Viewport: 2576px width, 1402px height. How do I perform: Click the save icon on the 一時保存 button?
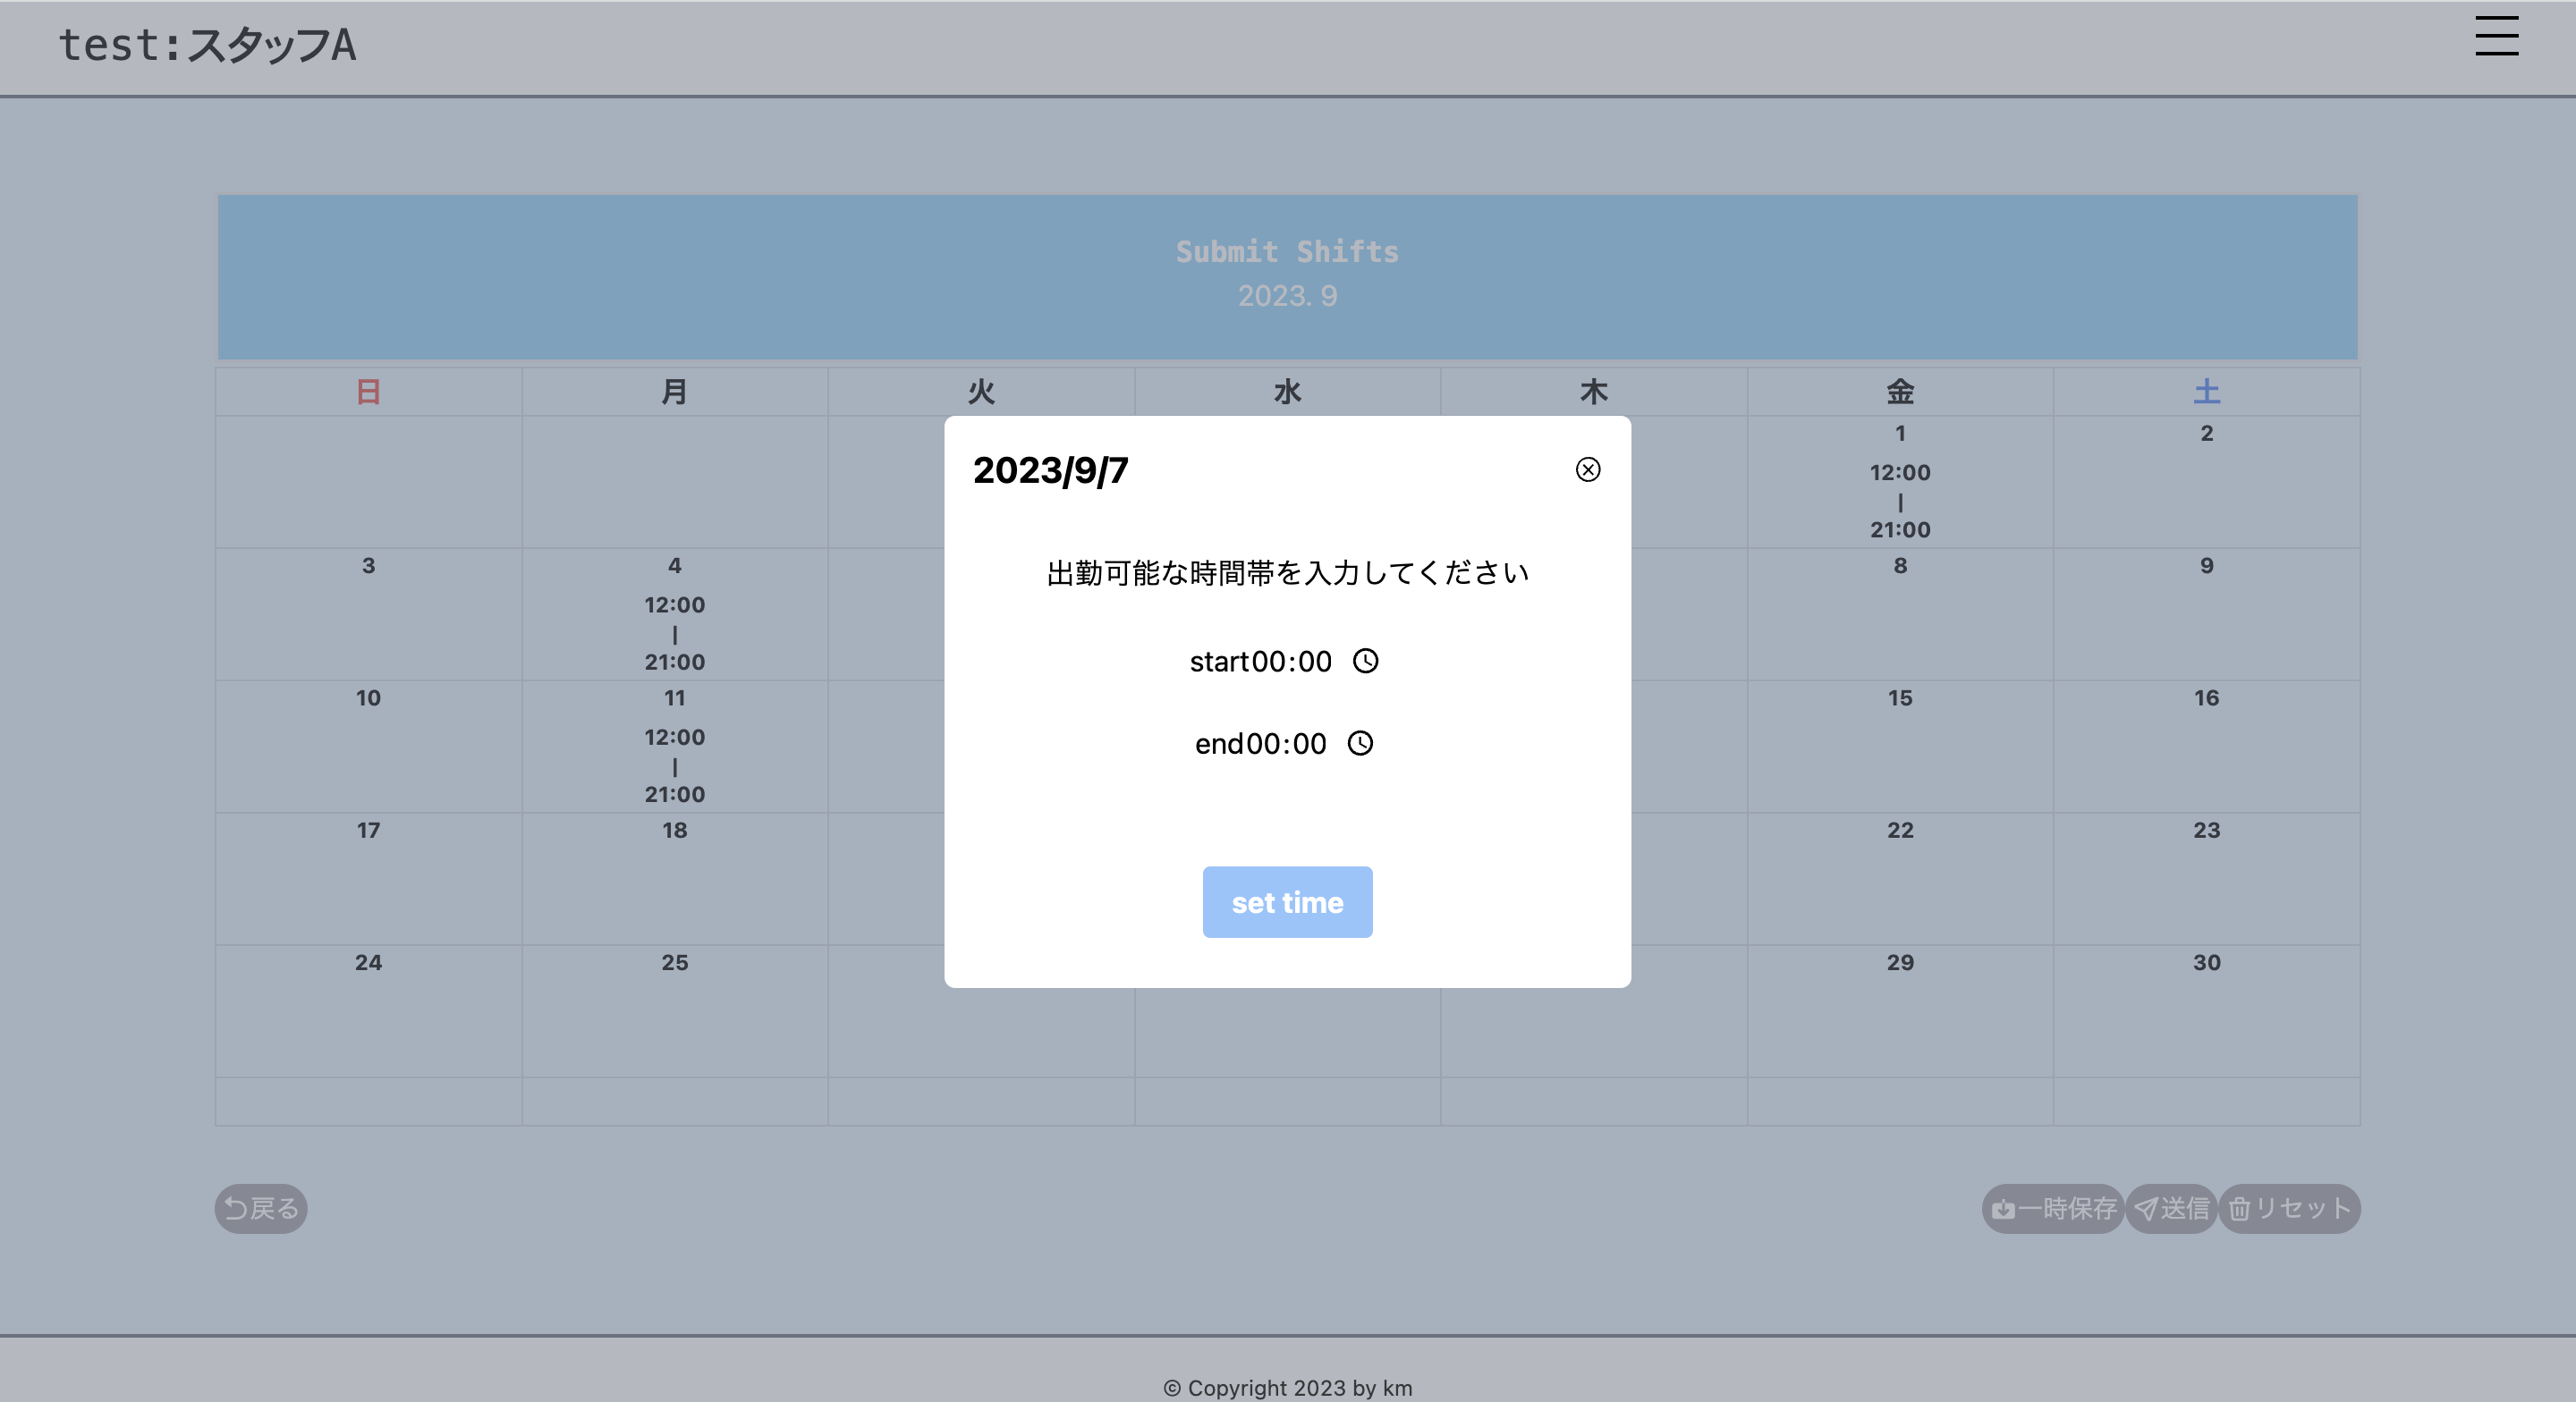point(2004,1209)
